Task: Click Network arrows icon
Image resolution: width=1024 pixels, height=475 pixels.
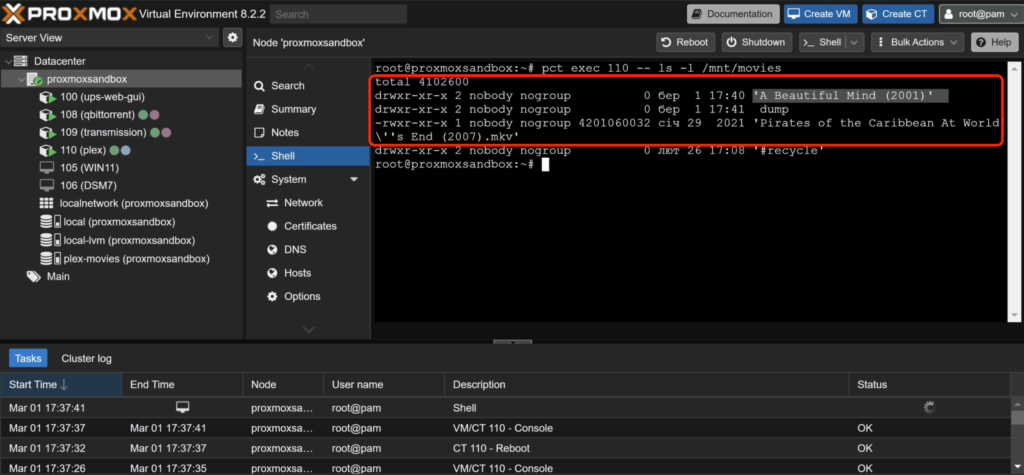Action: pos(272,203)
